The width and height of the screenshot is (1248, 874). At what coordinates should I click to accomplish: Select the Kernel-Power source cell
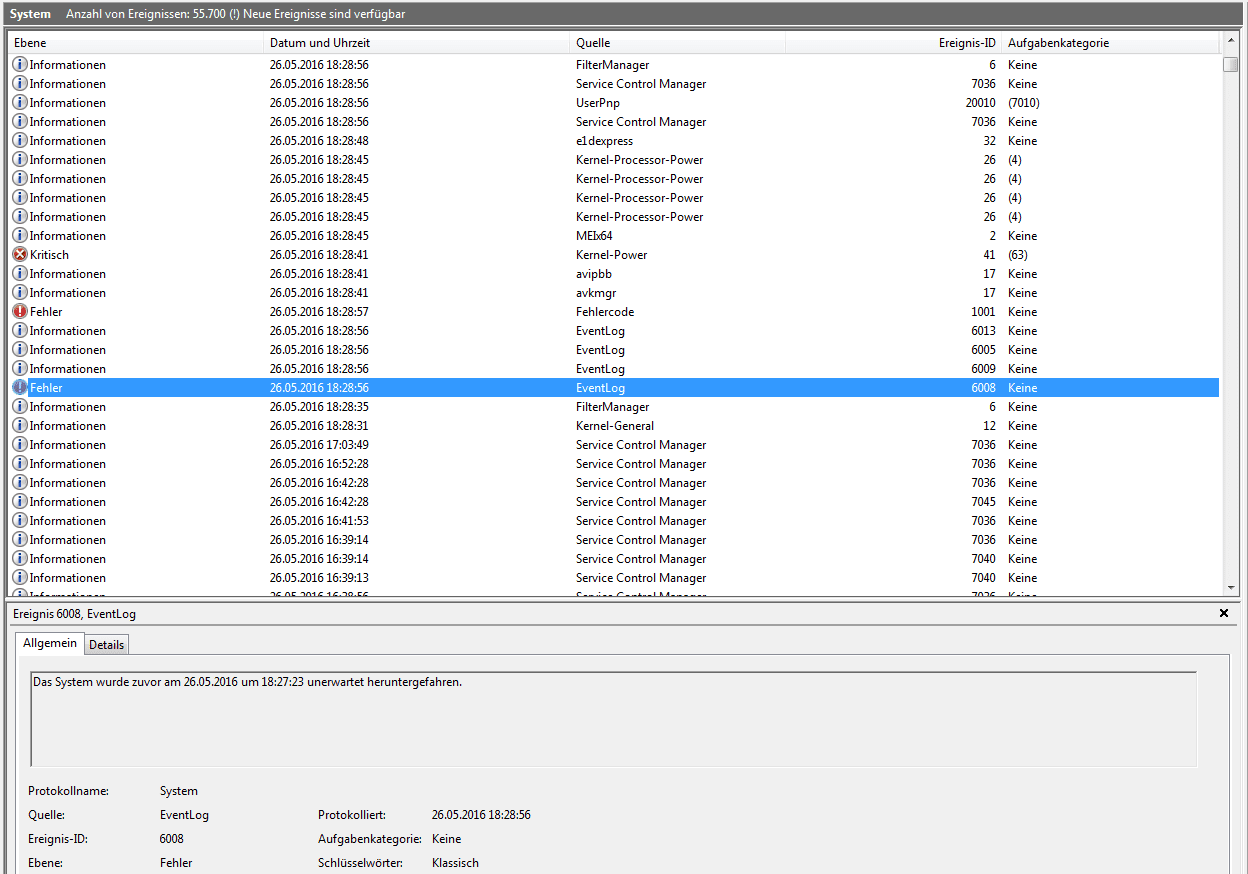click(x=611, y=255)
